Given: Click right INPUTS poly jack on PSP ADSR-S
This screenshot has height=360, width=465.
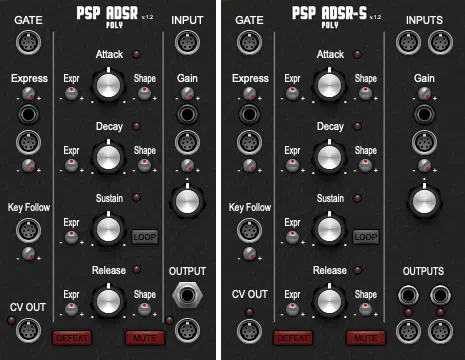Looking at the screenshot, I should pos(440,43).
